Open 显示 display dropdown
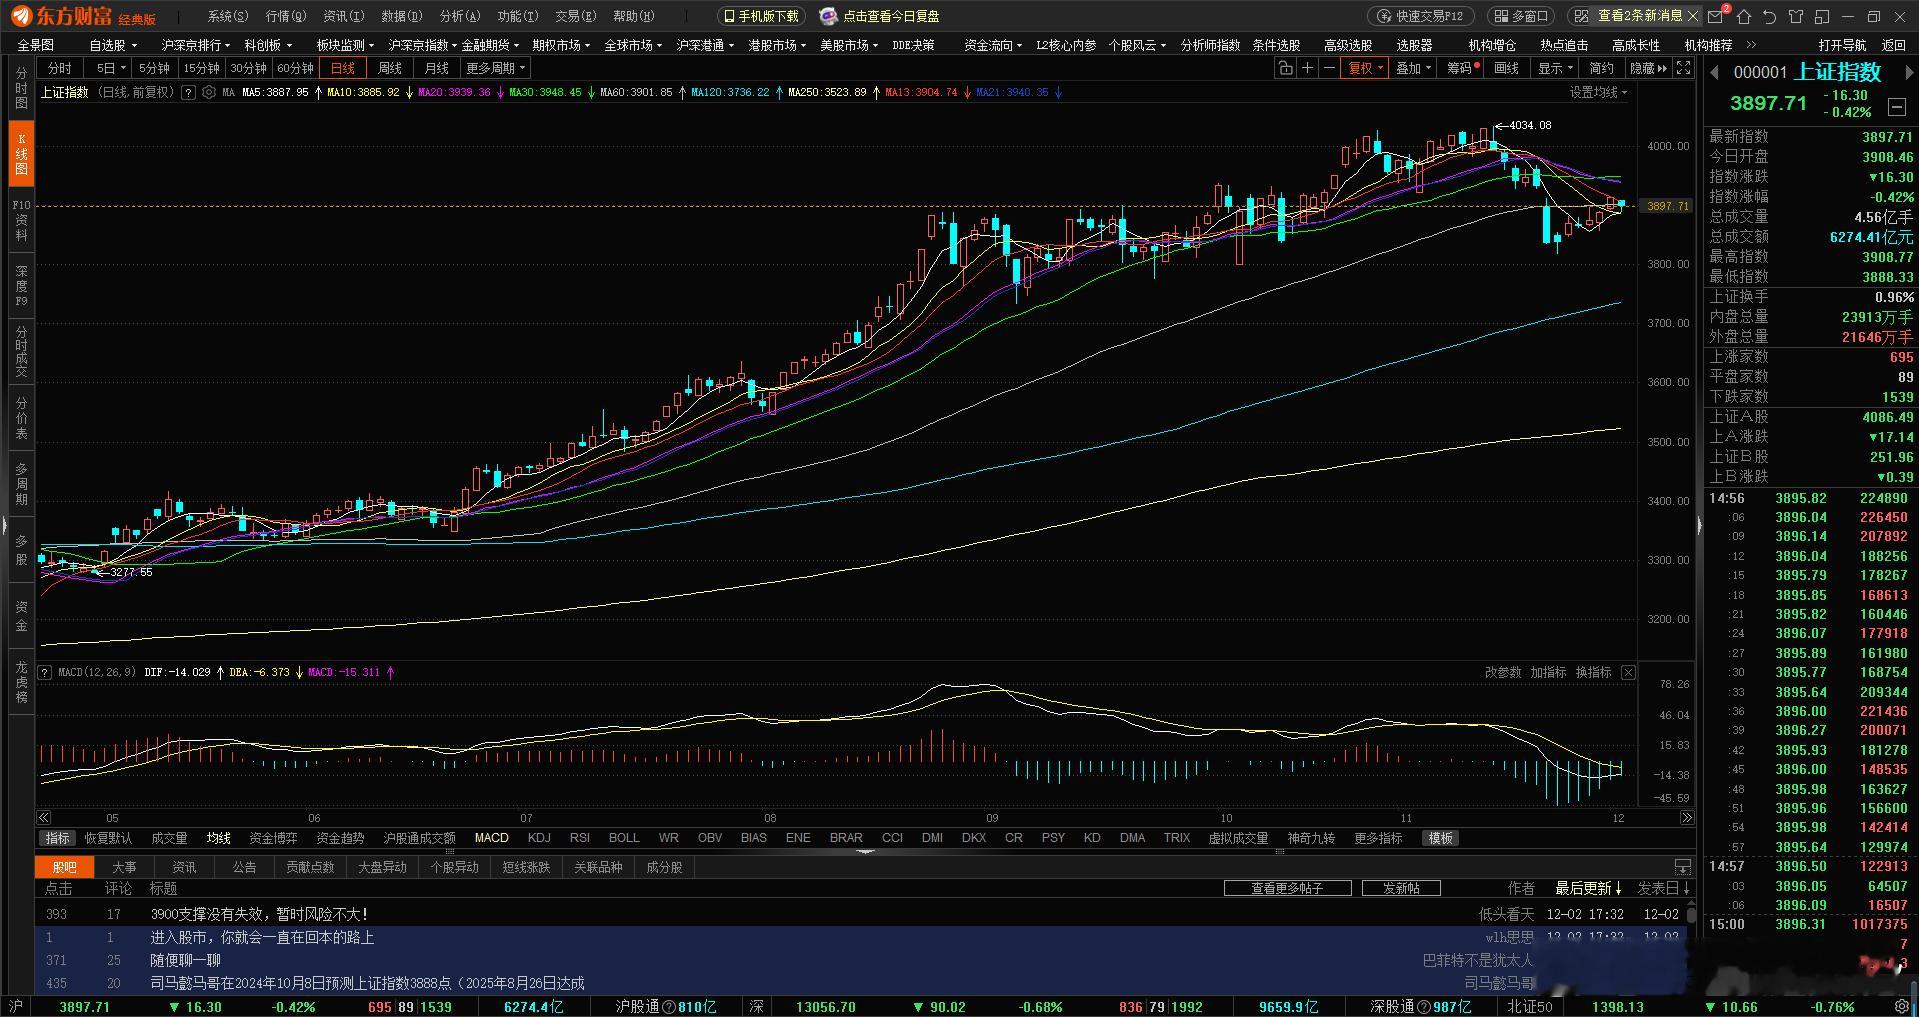This screenshot has height=1017, width=1919. click(1555, 68)
